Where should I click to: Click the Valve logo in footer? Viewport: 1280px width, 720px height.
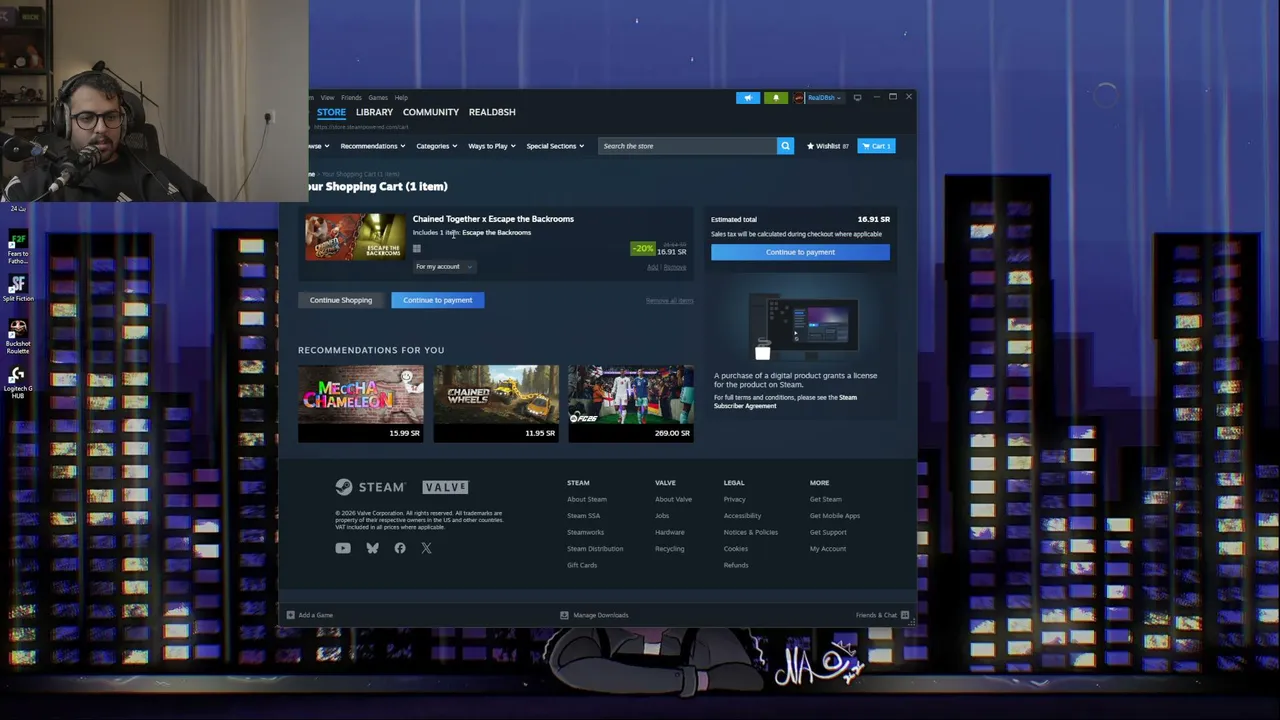pos(445,487)
